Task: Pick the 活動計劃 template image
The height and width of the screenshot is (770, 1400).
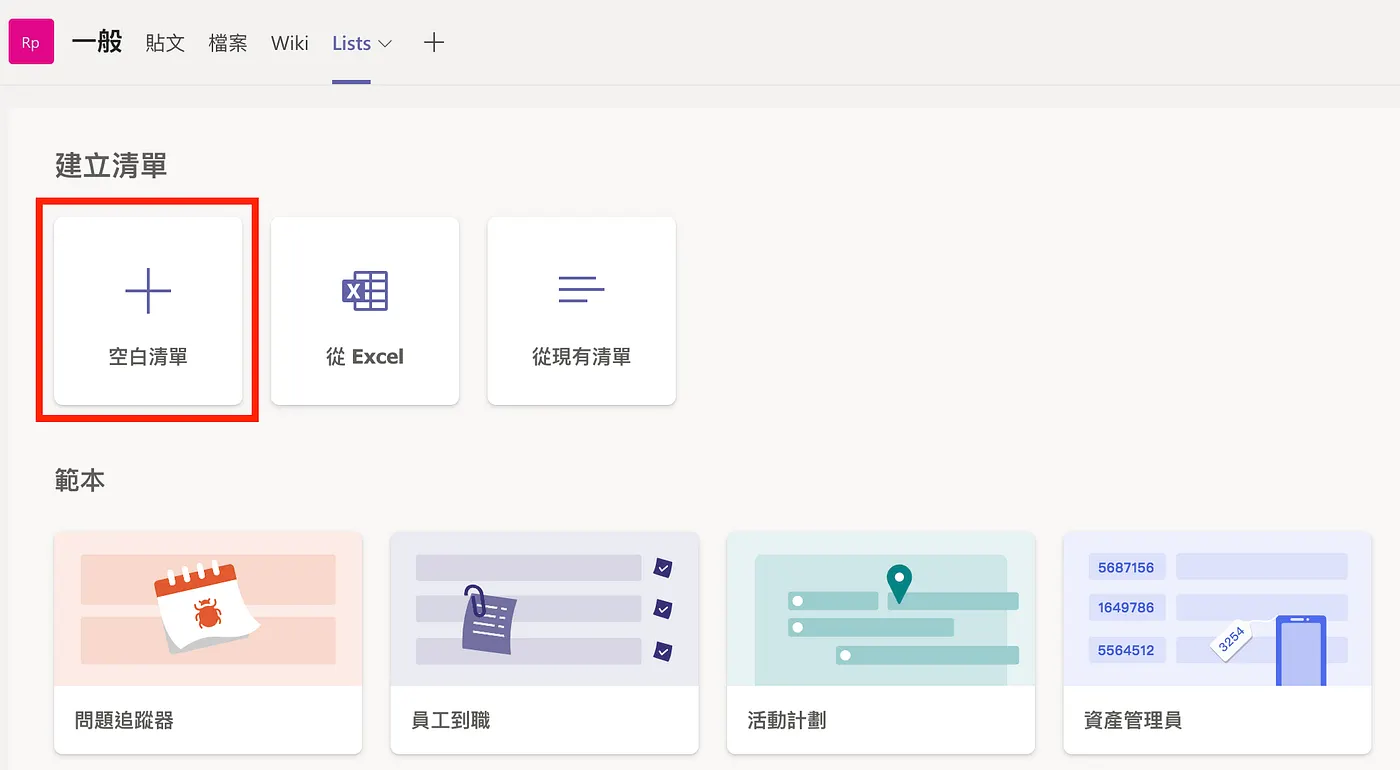Action: tap(881, 609)
